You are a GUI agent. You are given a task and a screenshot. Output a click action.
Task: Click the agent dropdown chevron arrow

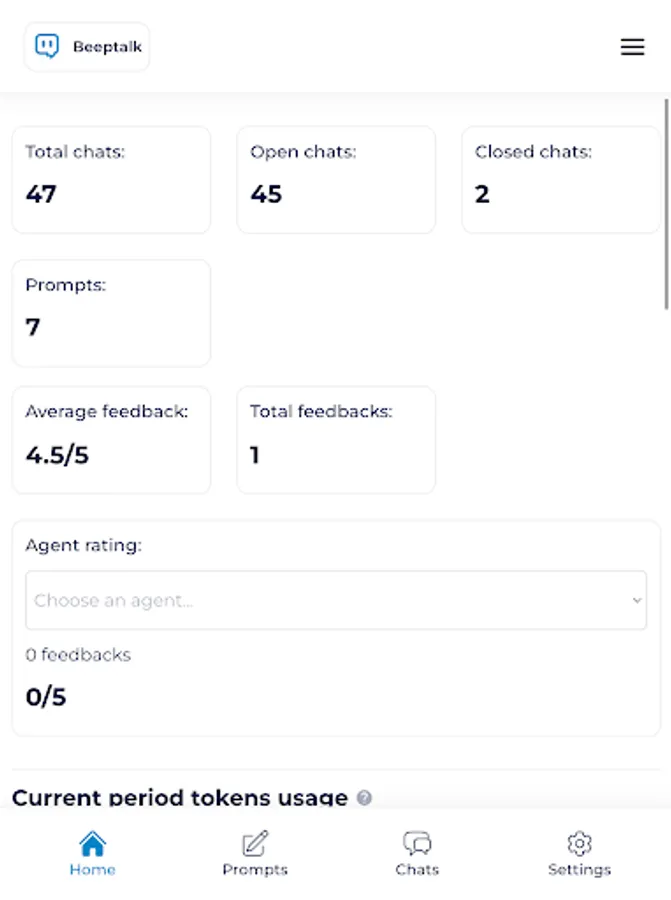click(x=637, y=600)
